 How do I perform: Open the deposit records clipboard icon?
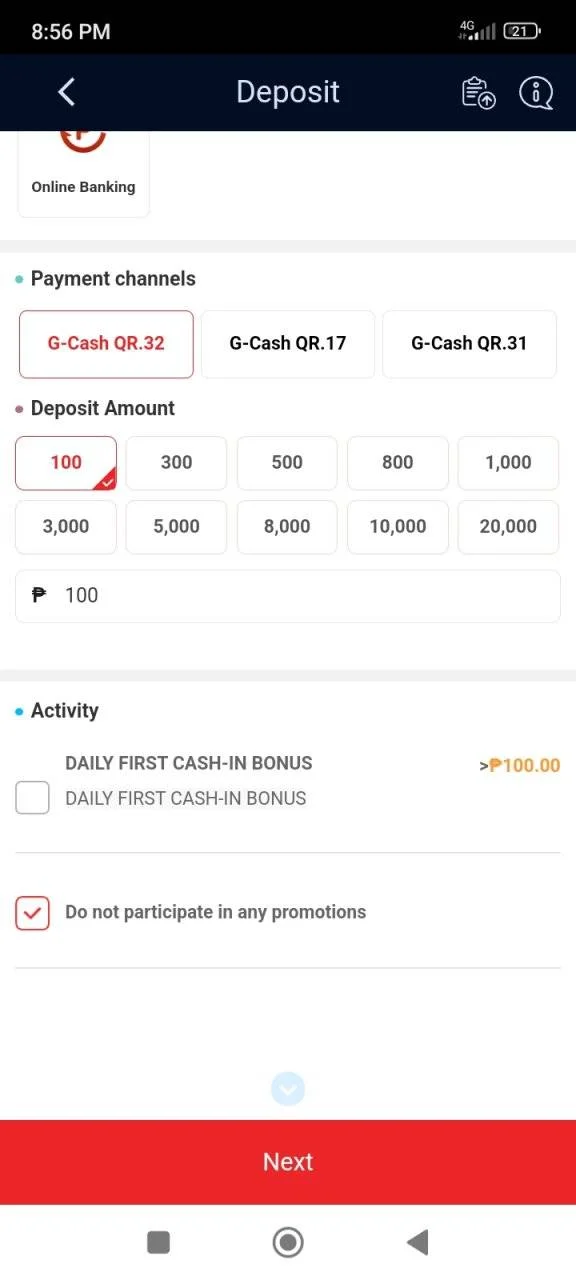(x=479, y=93)
